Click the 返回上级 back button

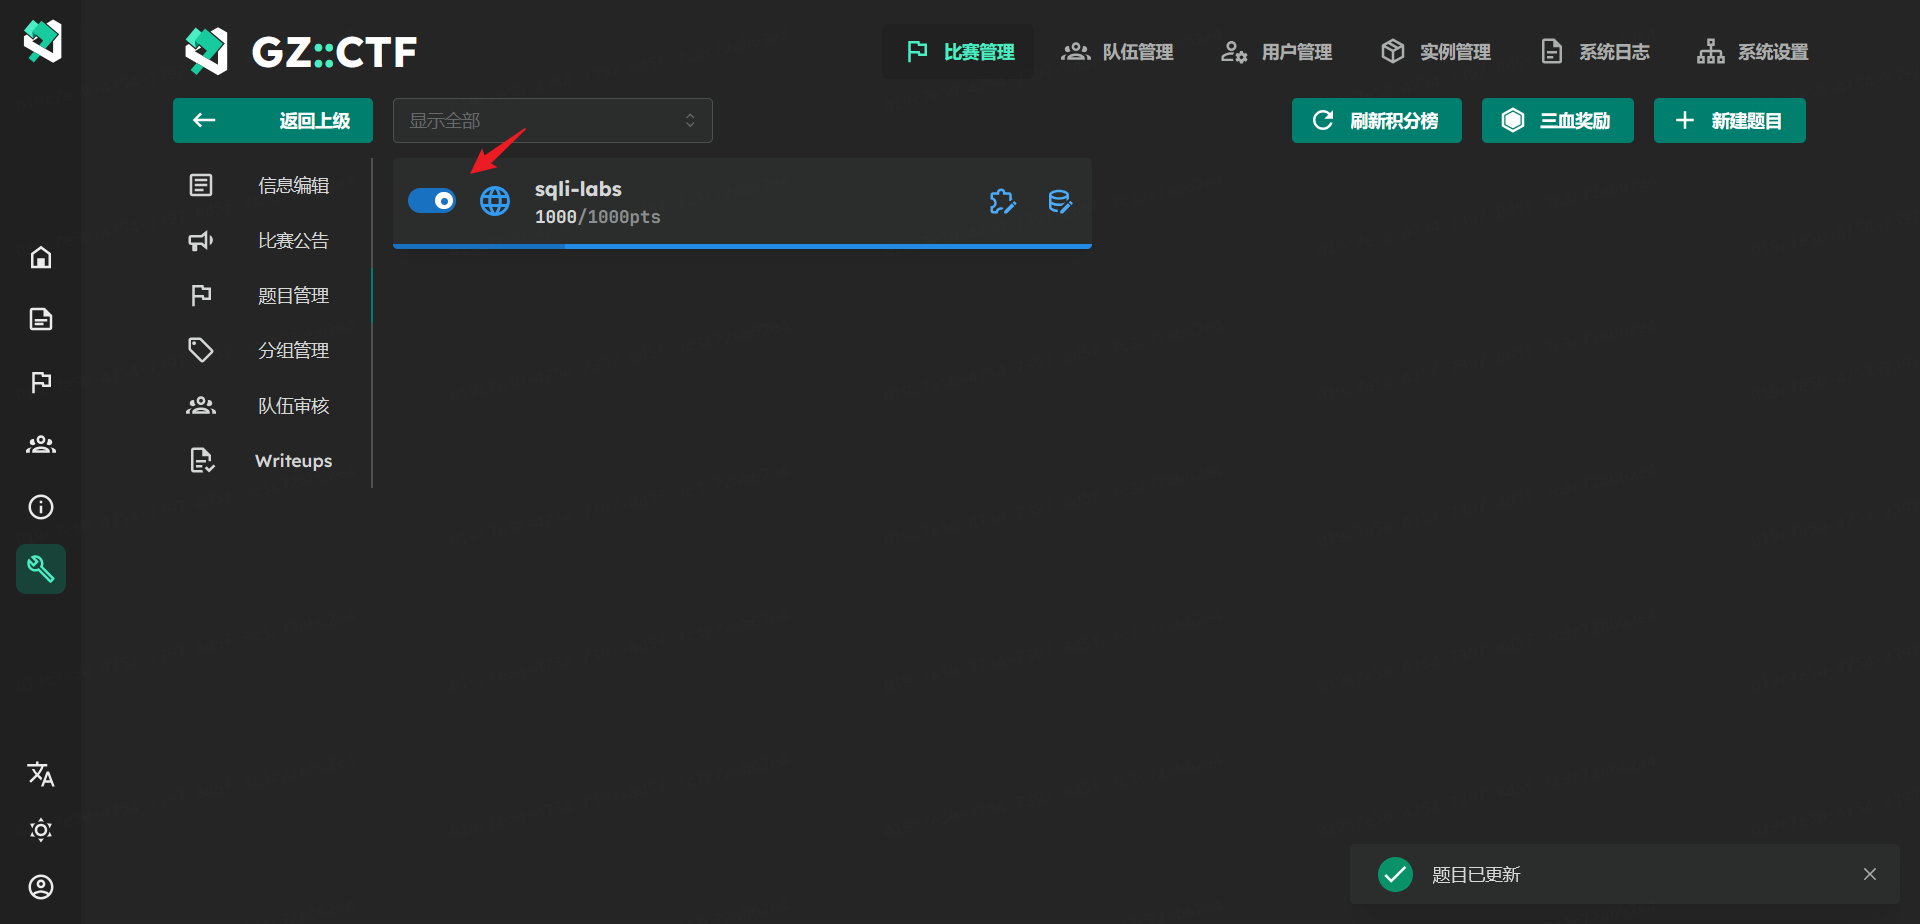click(273, 121)
